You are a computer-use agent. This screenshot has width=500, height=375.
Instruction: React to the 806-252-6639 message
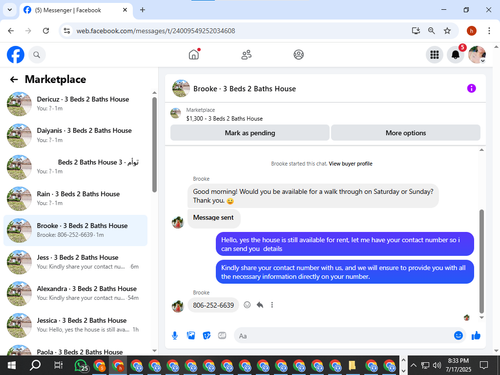(247, 305)
